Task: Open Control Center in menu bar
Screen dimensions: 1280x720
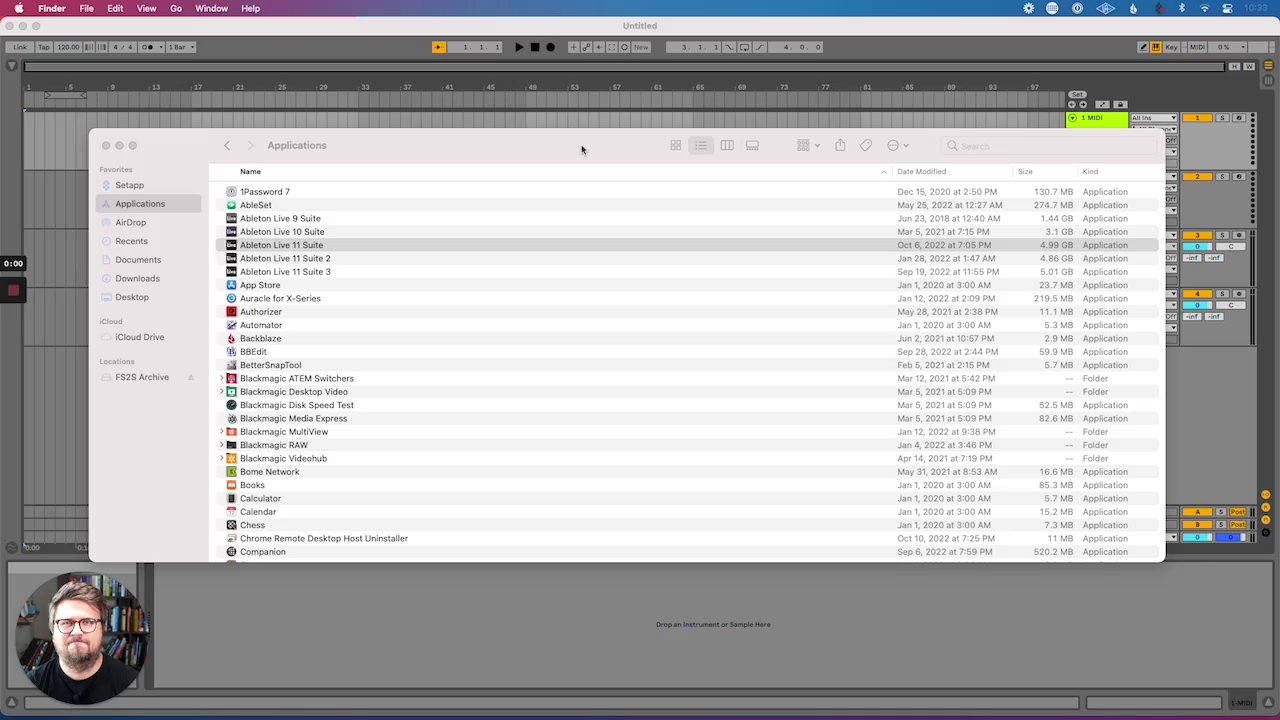Action: (x=1228, y=9)
